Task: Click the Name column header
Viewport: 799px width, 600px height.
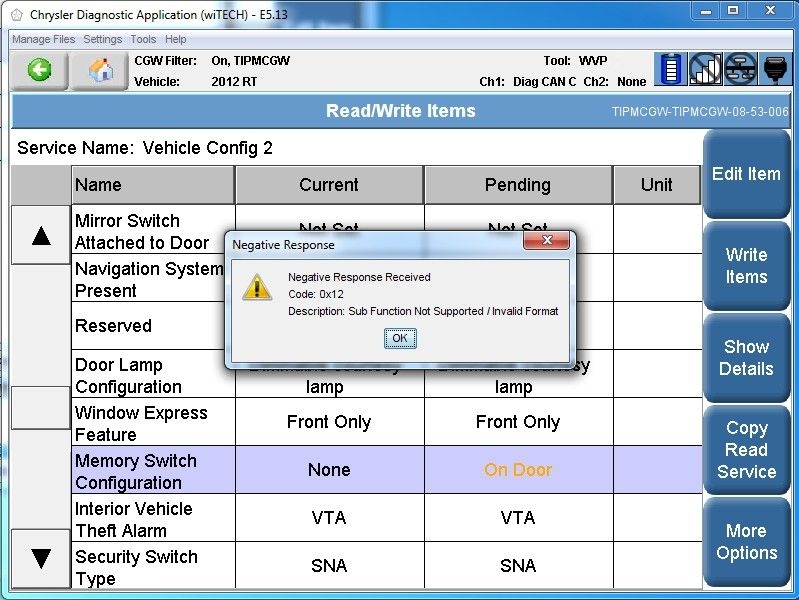Action: pyautogui.click(x=153, y=185)
